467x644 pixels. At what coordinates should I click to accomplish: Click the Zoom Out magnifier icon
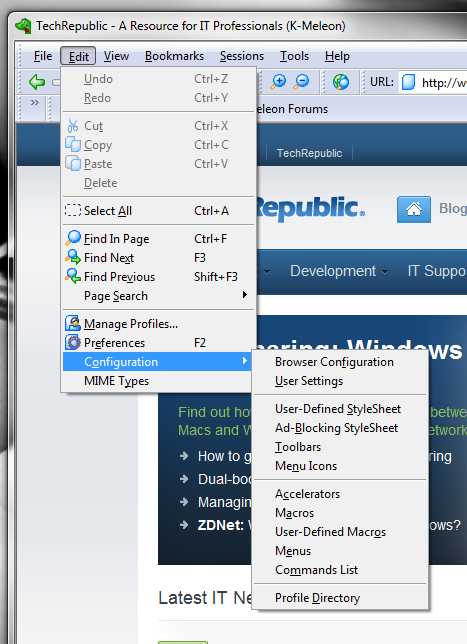point(301,82)
